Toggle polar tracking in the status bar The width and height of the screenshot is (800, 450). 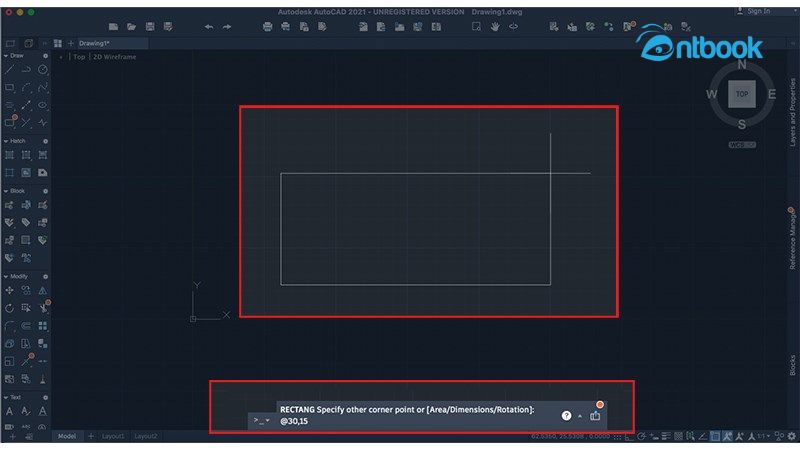click(x=641, y=436)
